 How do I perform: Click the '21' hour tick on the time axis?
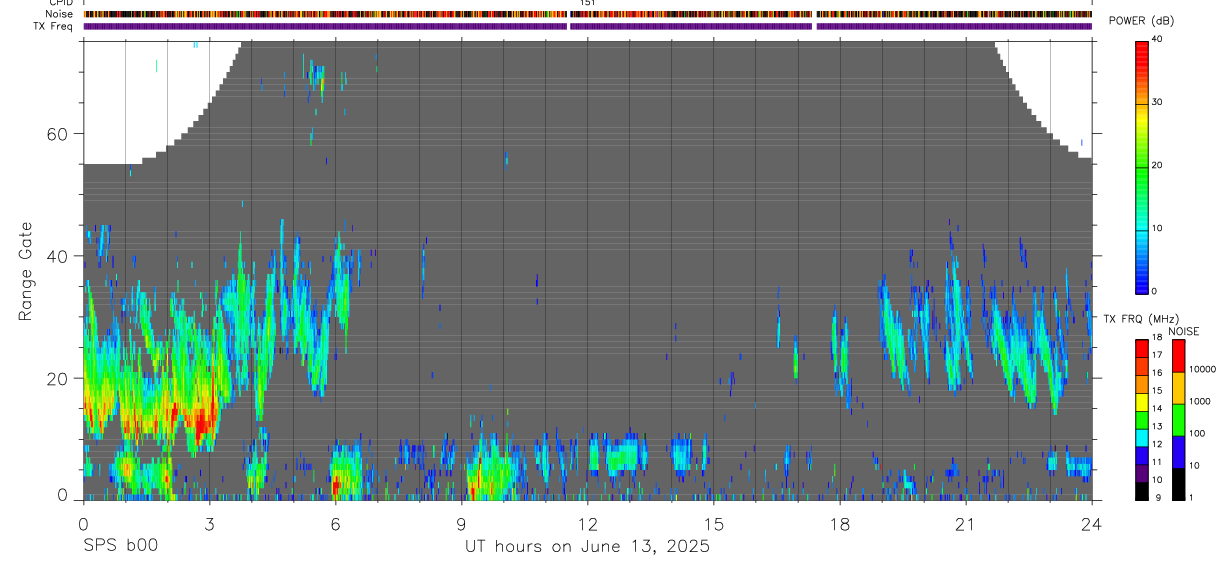point(966,524)
